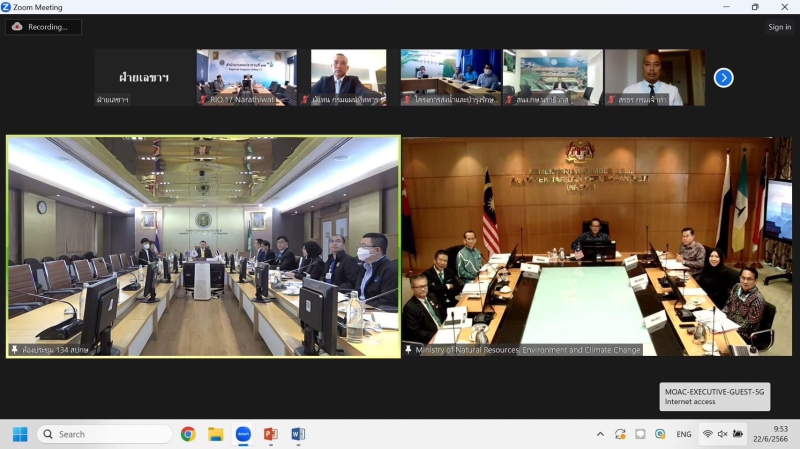Open Word from the taskbar

[297, 434]
